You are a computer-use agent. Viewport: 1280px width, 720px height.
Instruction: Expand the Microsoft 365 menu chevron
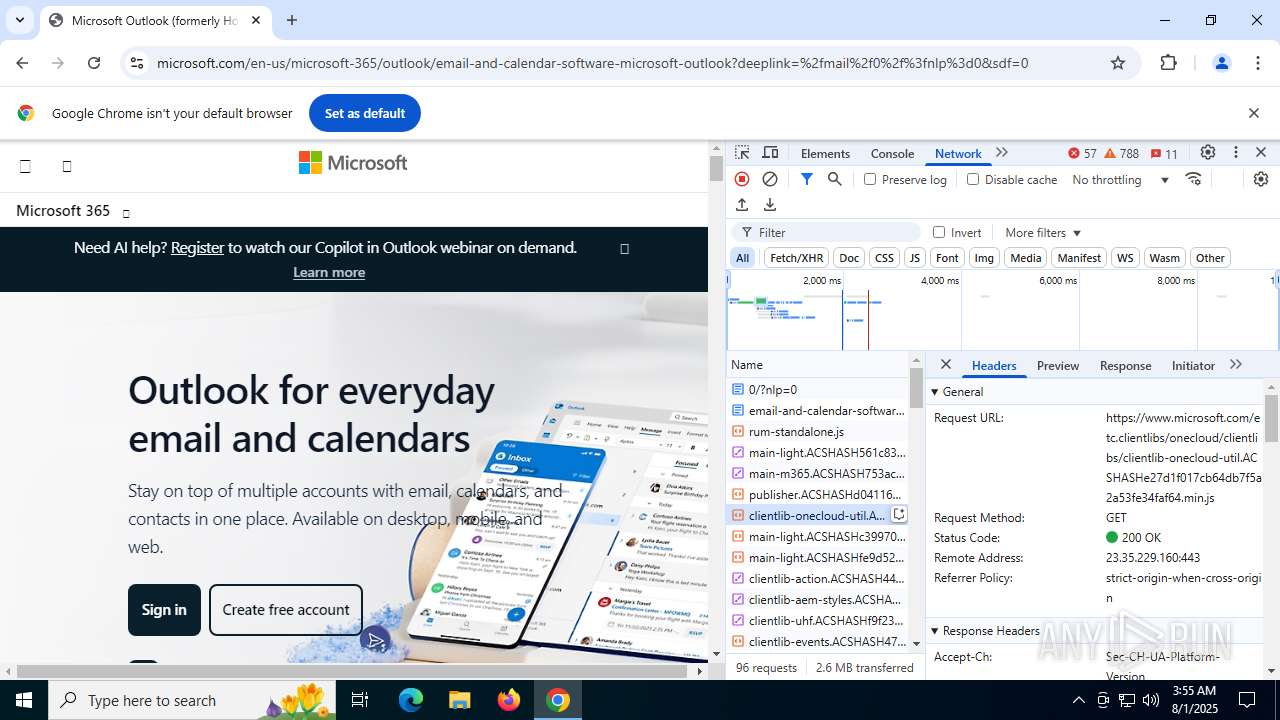(x=126, y=213)
